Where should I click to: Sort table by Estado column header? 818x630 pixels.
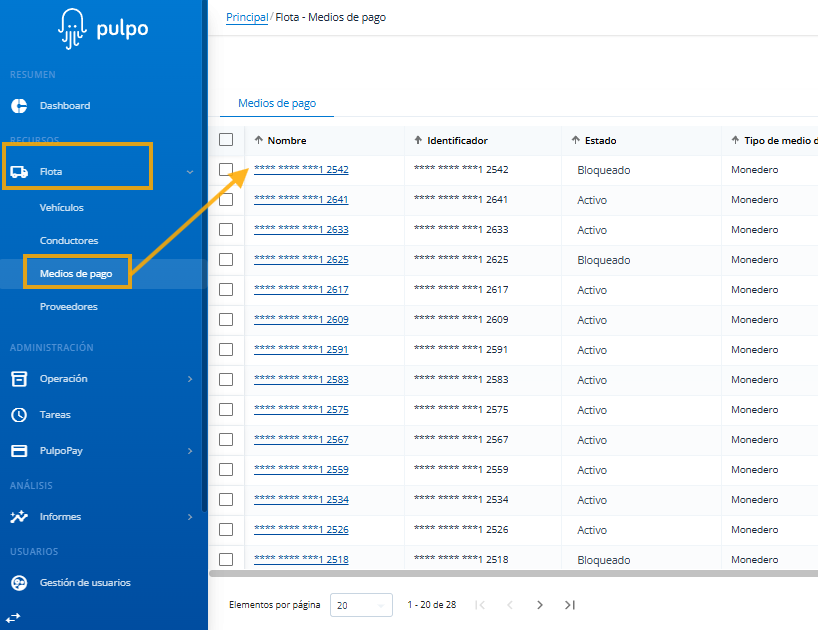pos(600,141)
